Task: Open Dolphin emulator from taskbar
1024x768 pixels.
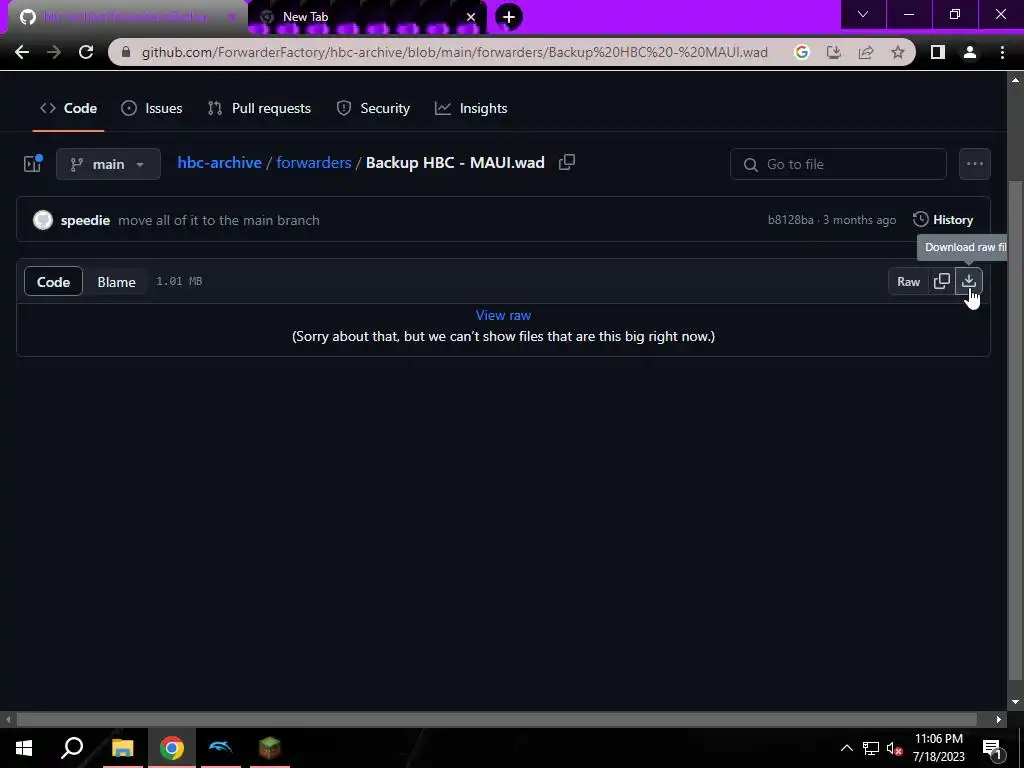Action: click(221, 748)
